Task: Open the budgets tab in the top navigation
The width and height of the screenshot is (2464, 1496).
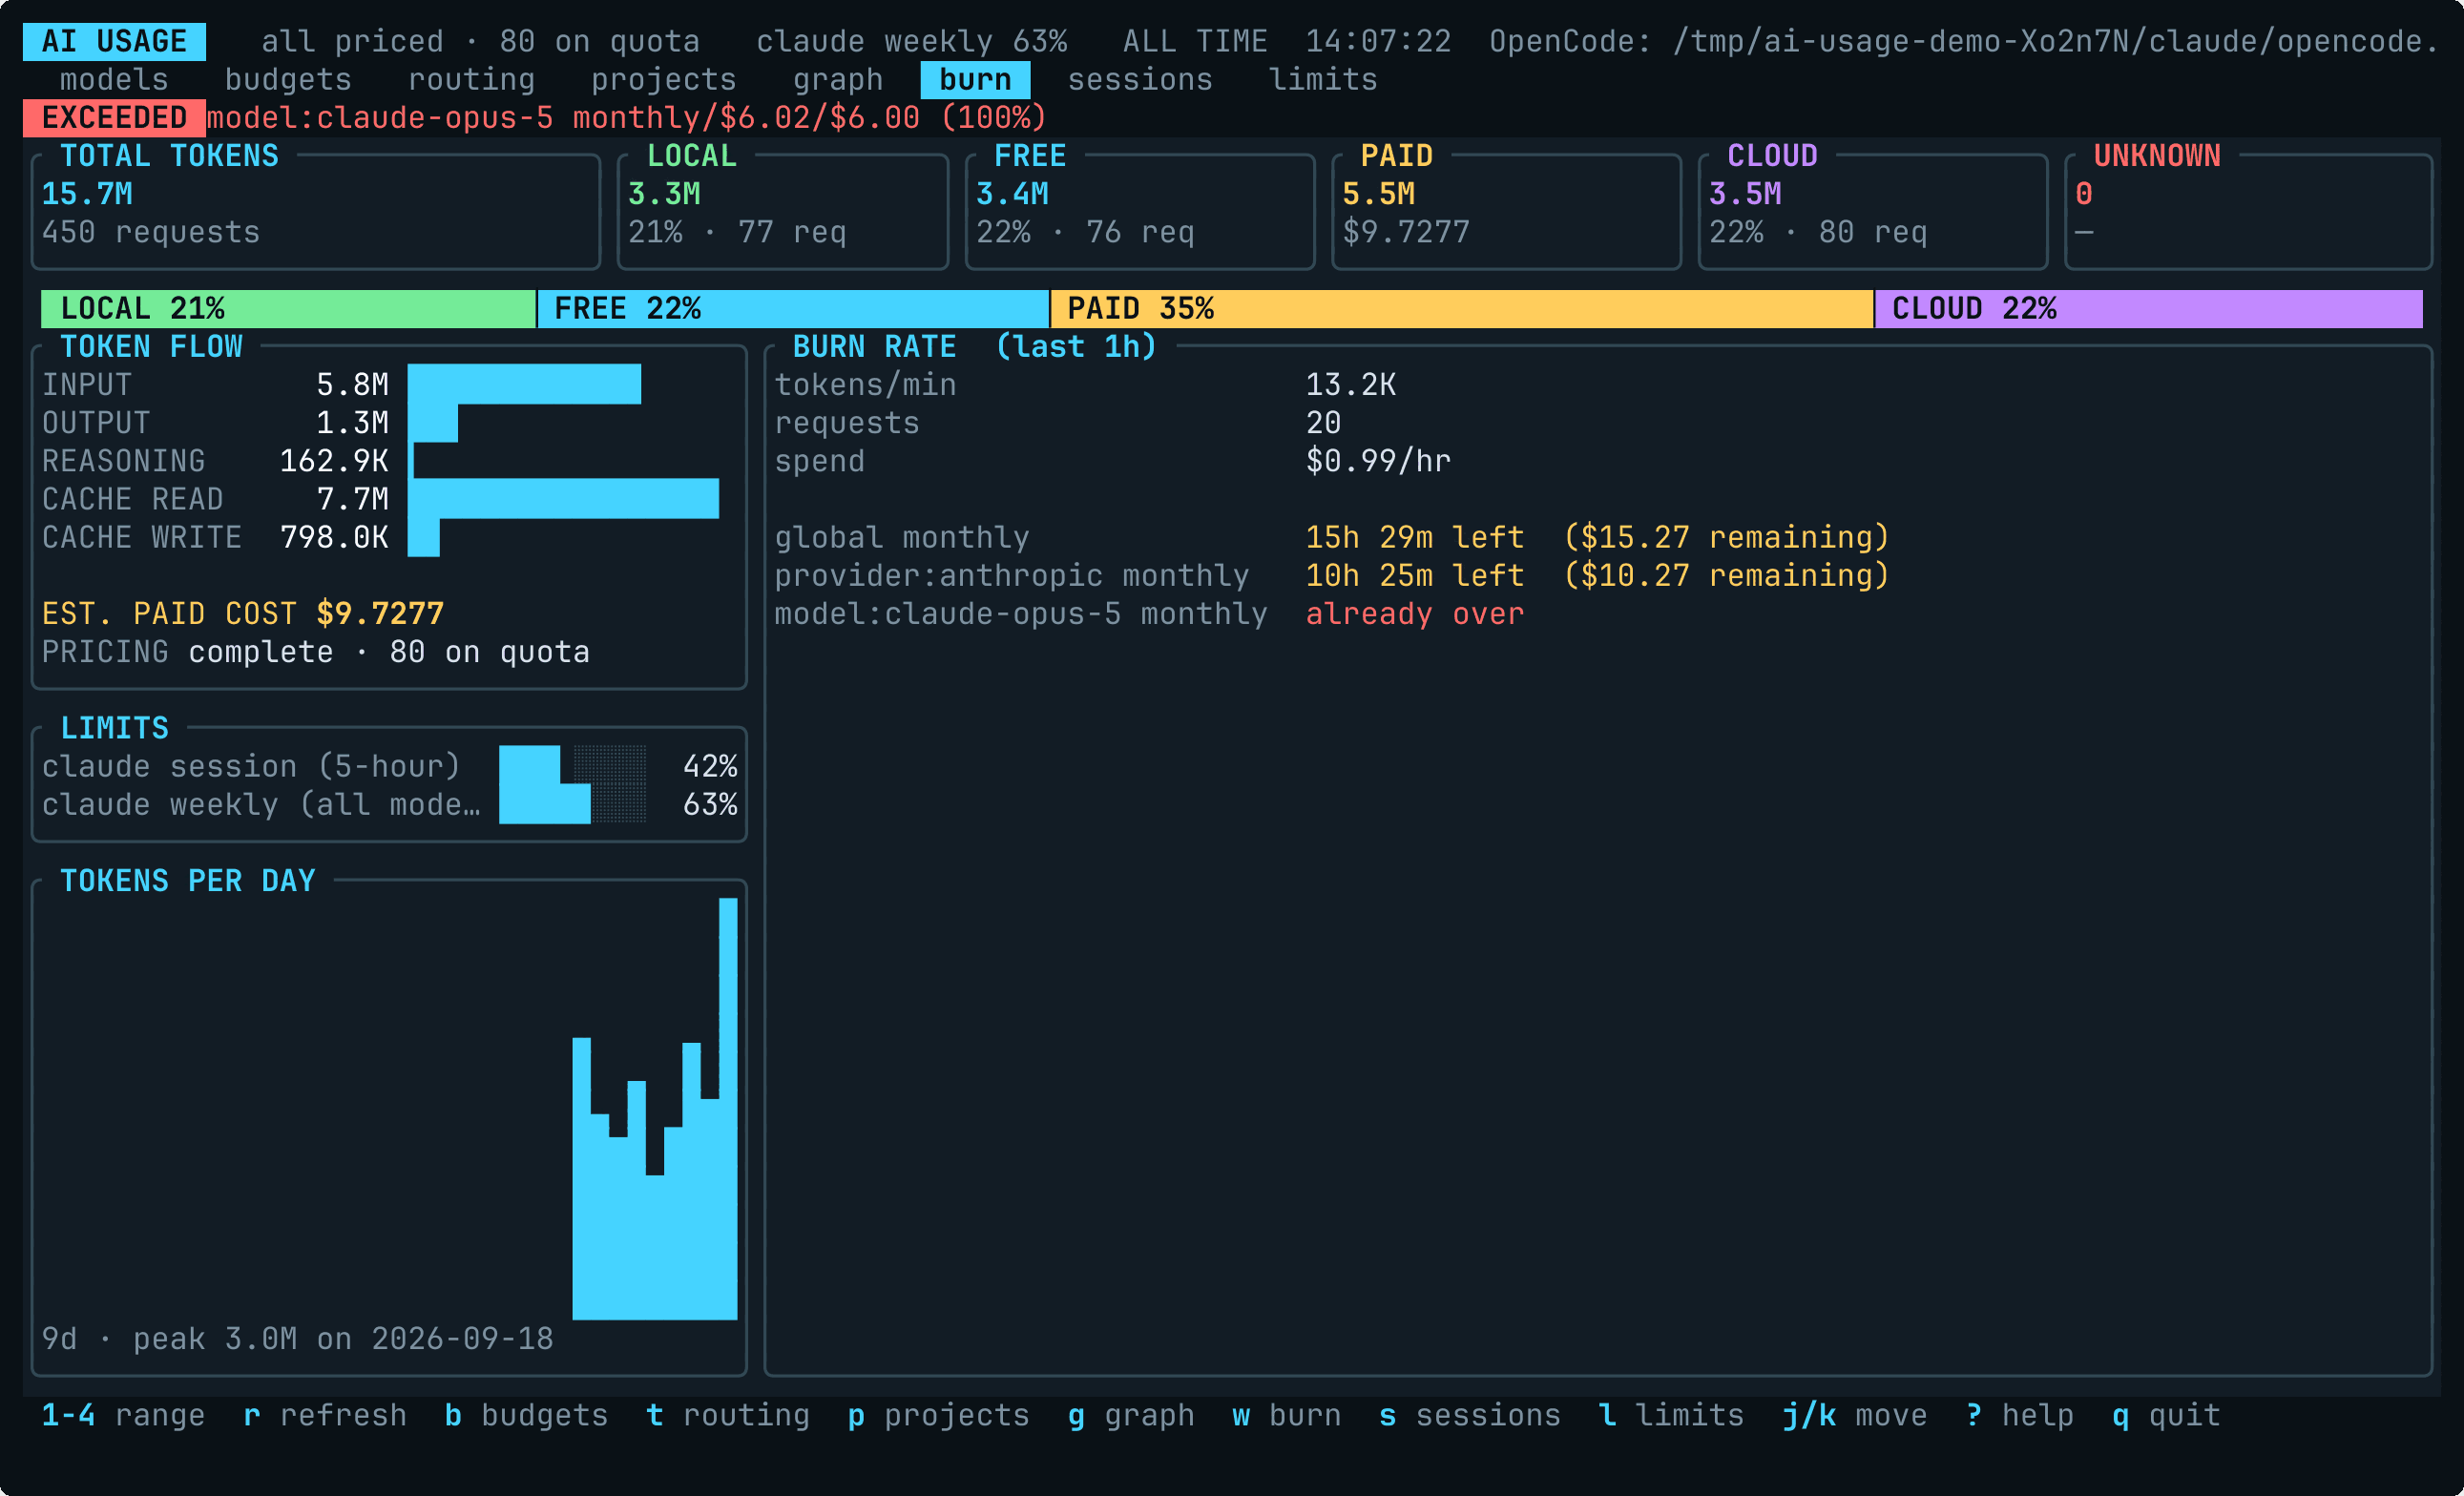Action: (x=288, y=80)
